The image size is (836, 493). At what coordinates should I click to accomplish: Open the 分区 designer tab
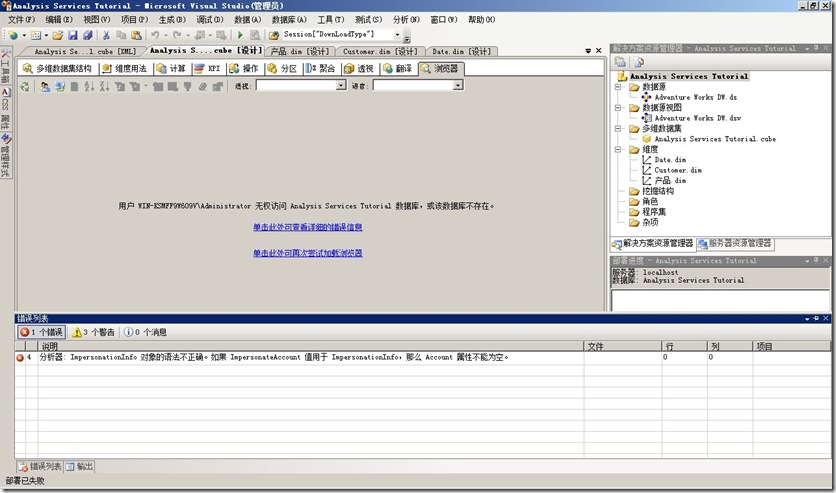(283, 68)
